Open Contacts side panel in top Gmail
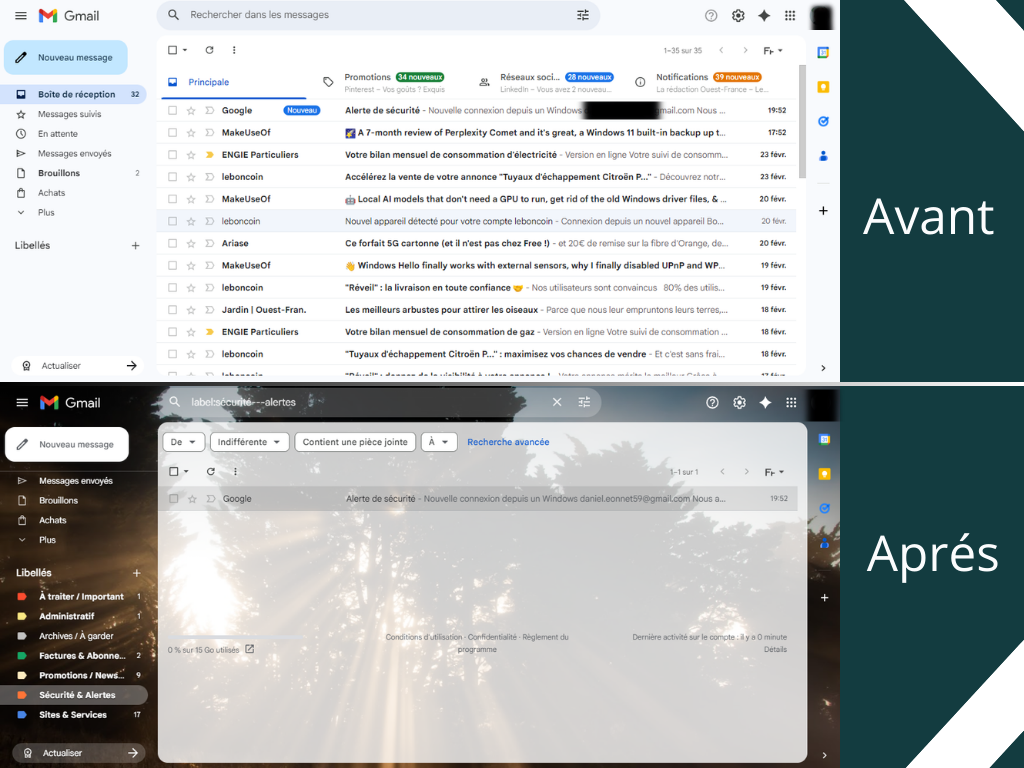1024x768 pixels. [824, 155]
